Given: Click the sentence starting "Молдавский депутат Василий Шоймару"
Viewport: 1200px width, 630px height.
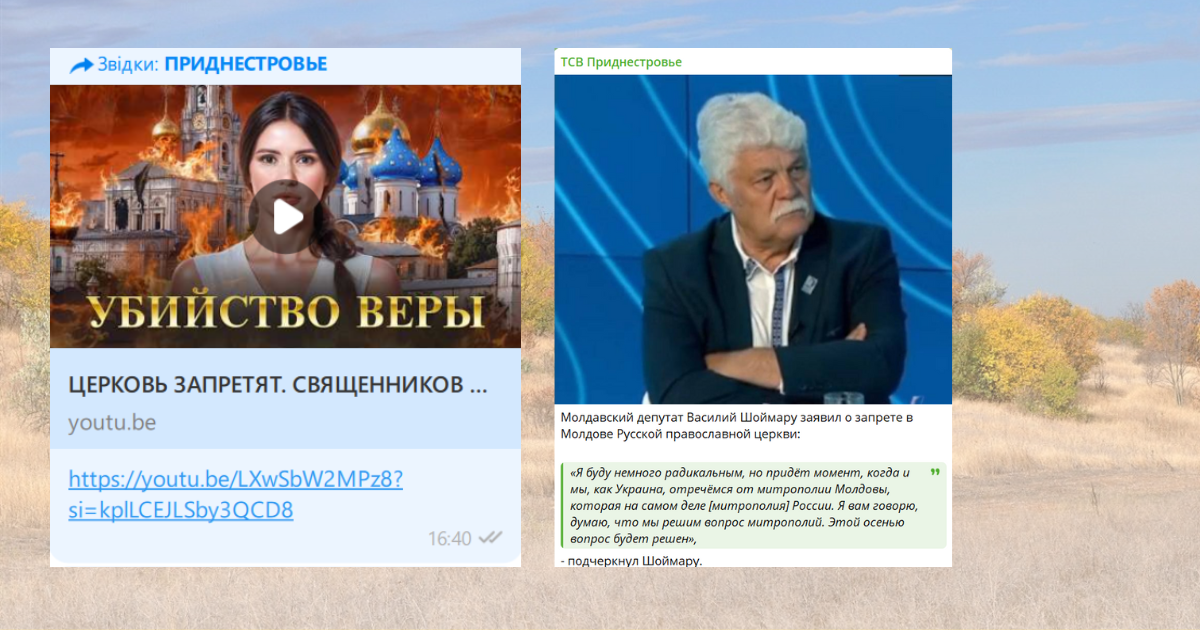Looking at the screenshot, I should click(x=737, y=425).
